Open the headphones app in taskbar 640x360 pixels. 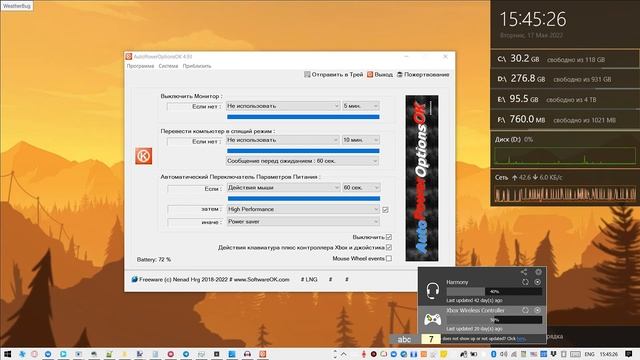pyautogui.click(x=247, y=354)
